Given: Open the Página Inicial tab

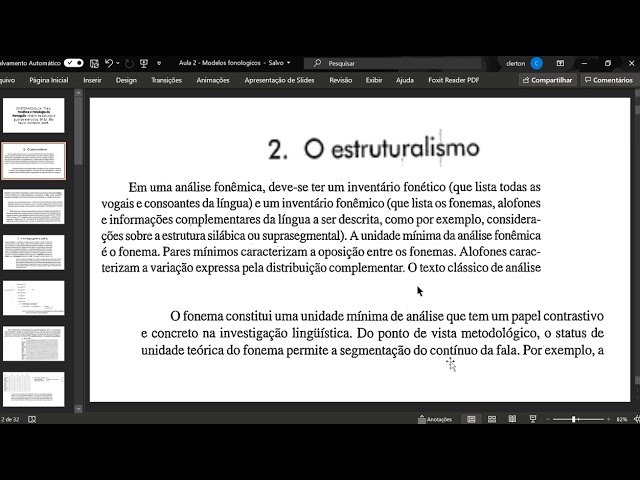Looking at the screenshot, I should (49, 80).
